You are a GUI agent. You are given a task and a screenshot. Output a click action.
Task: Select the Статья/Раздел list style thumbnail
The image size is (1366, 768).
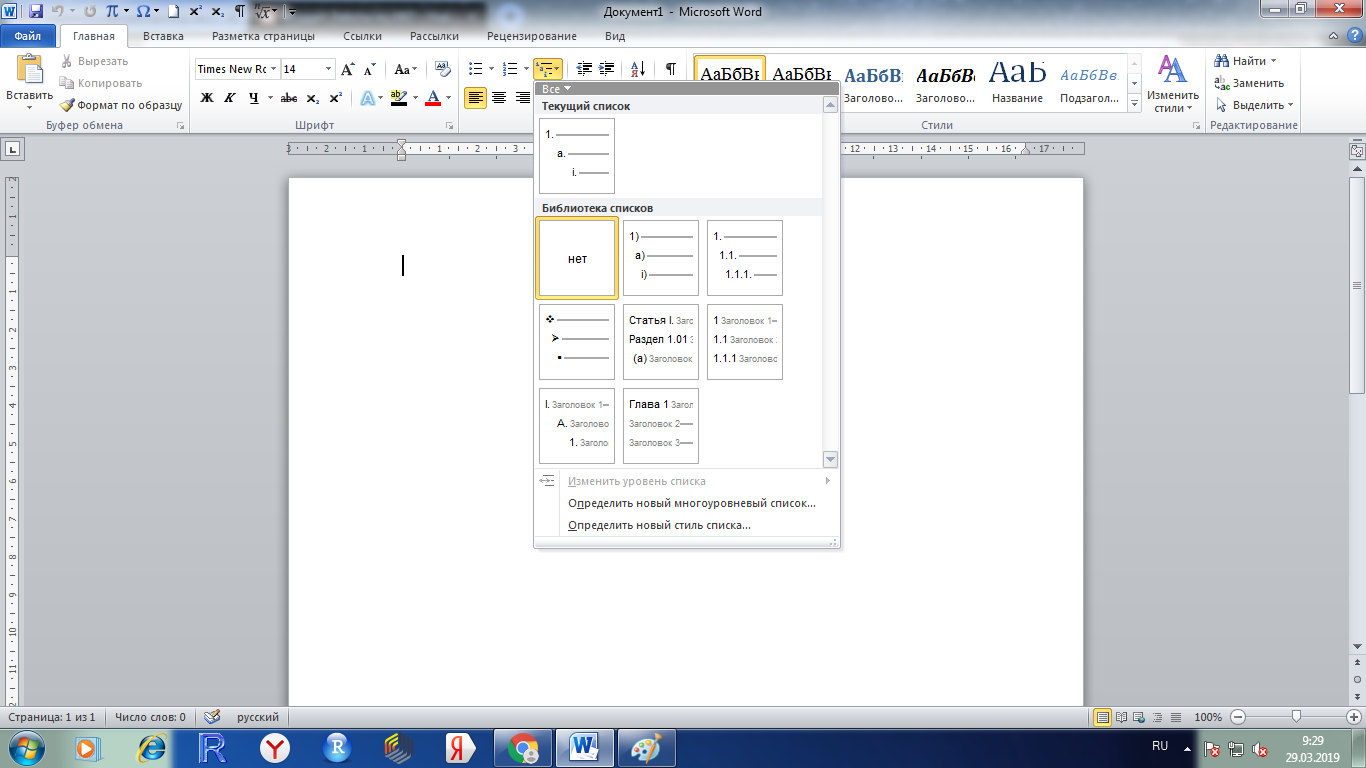(x=661, y=342)
